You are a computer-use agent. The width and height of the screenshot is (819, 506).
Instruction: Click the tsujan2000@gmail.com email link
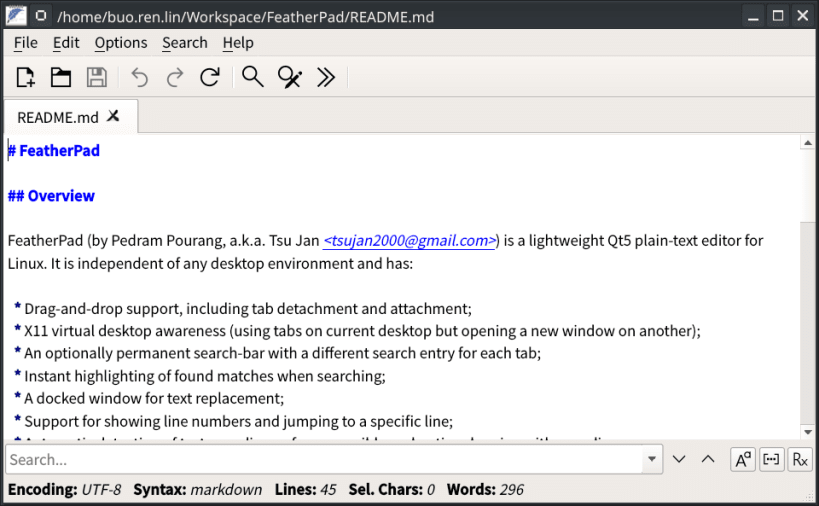point(410,241)
